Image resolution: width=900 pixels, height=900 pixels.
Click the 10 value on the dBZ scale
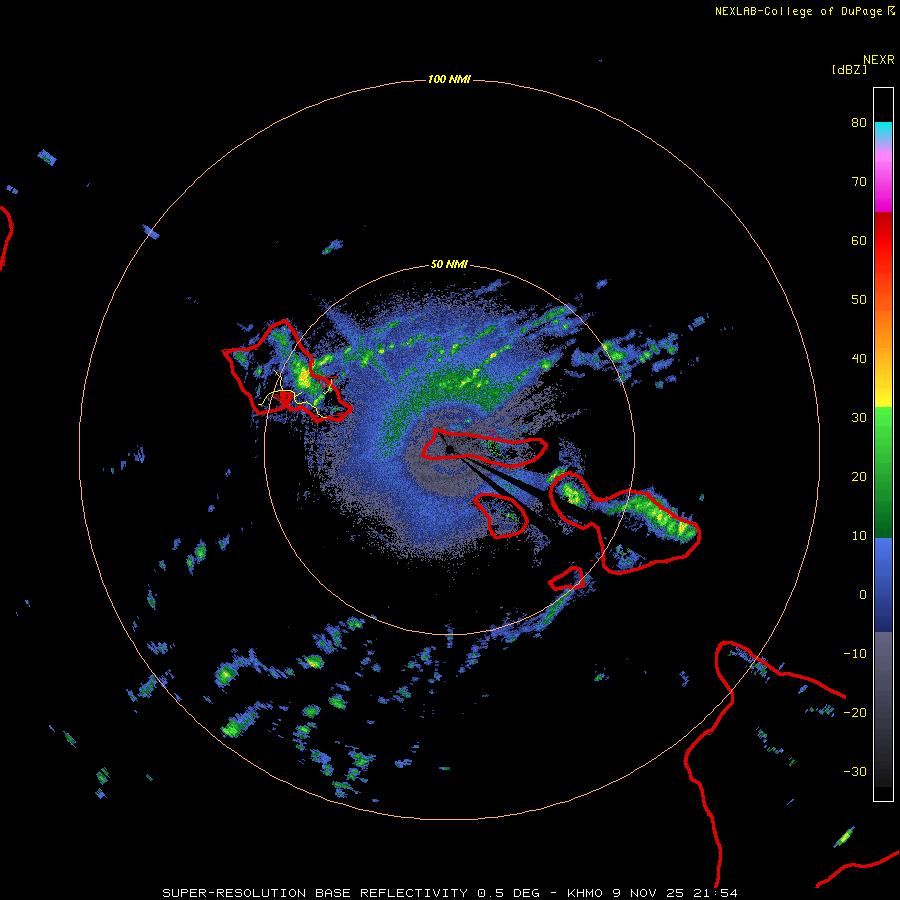pyautogui.click(x=859, y=536)
